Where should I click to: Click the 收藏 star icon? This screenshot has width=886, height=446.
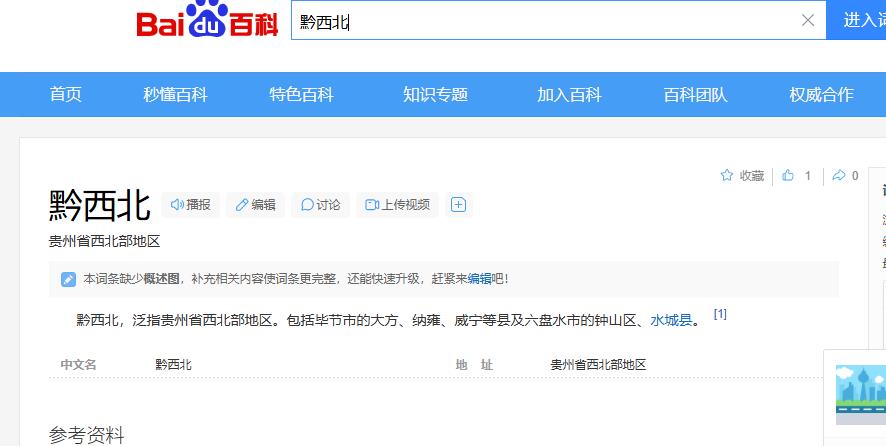727,176
